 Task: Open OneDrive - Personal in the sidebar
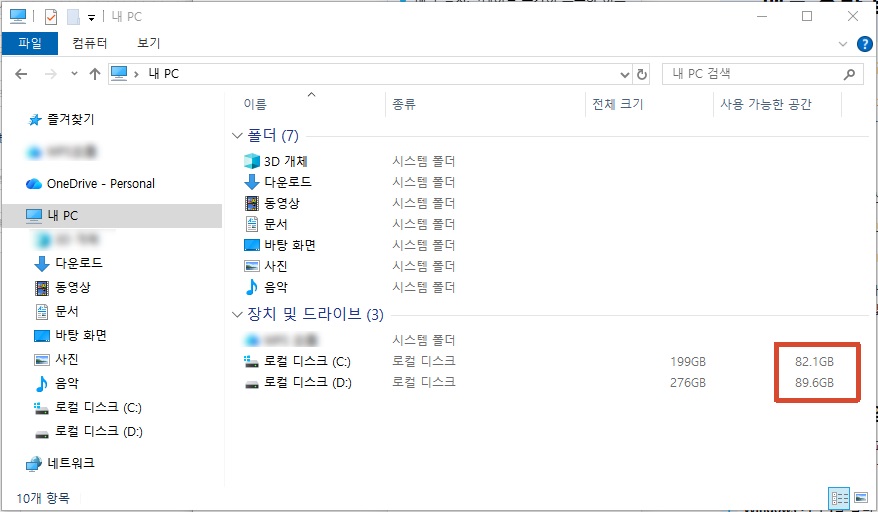tap(90, 184)
